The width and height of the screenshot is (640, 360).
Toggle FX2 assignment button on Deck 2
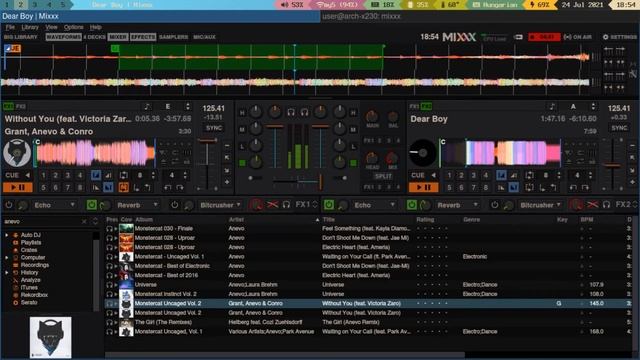point(427,107)
